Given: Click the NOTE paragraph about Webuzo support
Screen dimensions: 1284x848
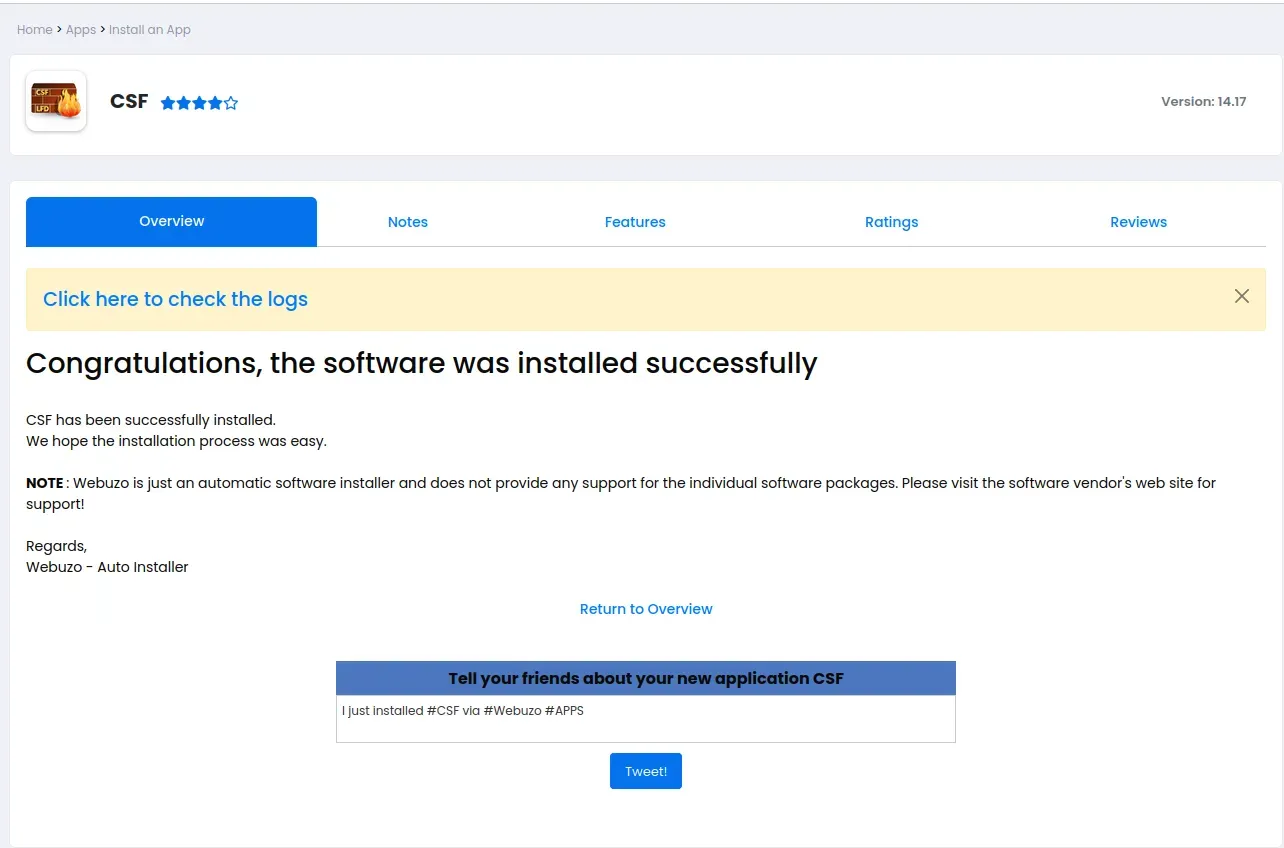Looking at the screenshot, I should point(621,493).
